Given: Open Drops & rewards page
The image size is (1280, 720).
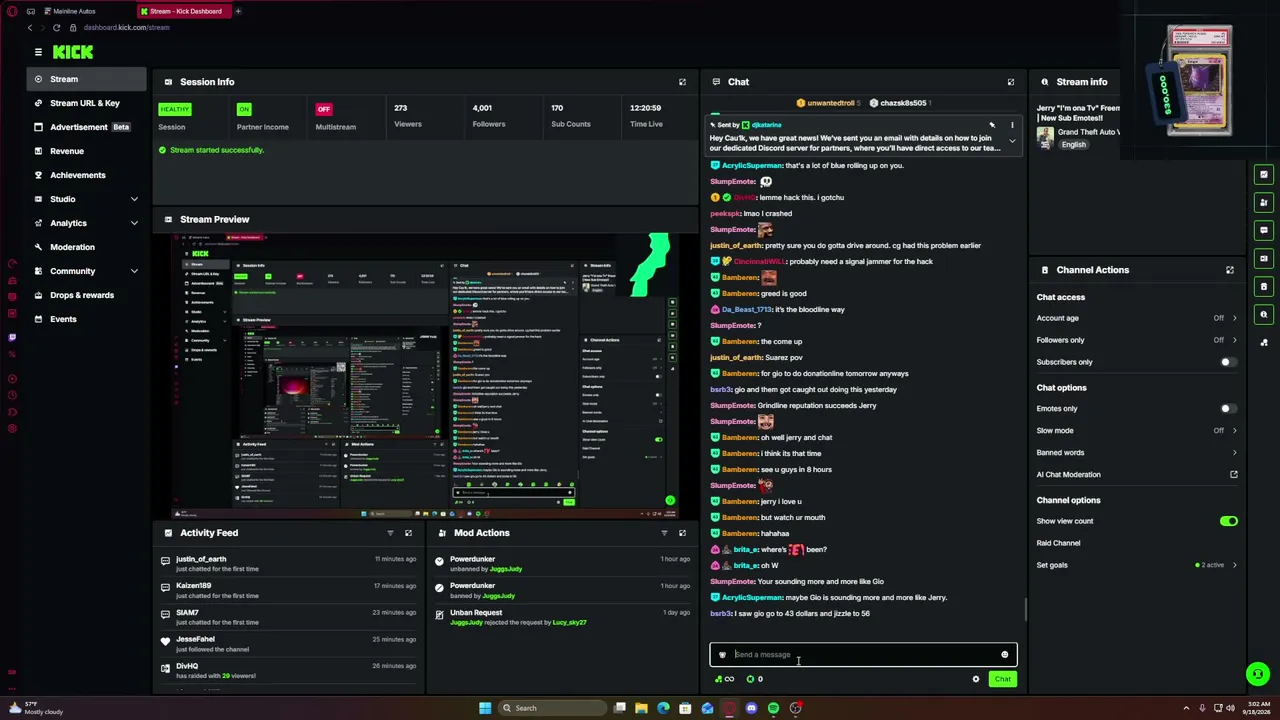Looking at the screenshot, I should pyautogui.click(x=87, y=295).
